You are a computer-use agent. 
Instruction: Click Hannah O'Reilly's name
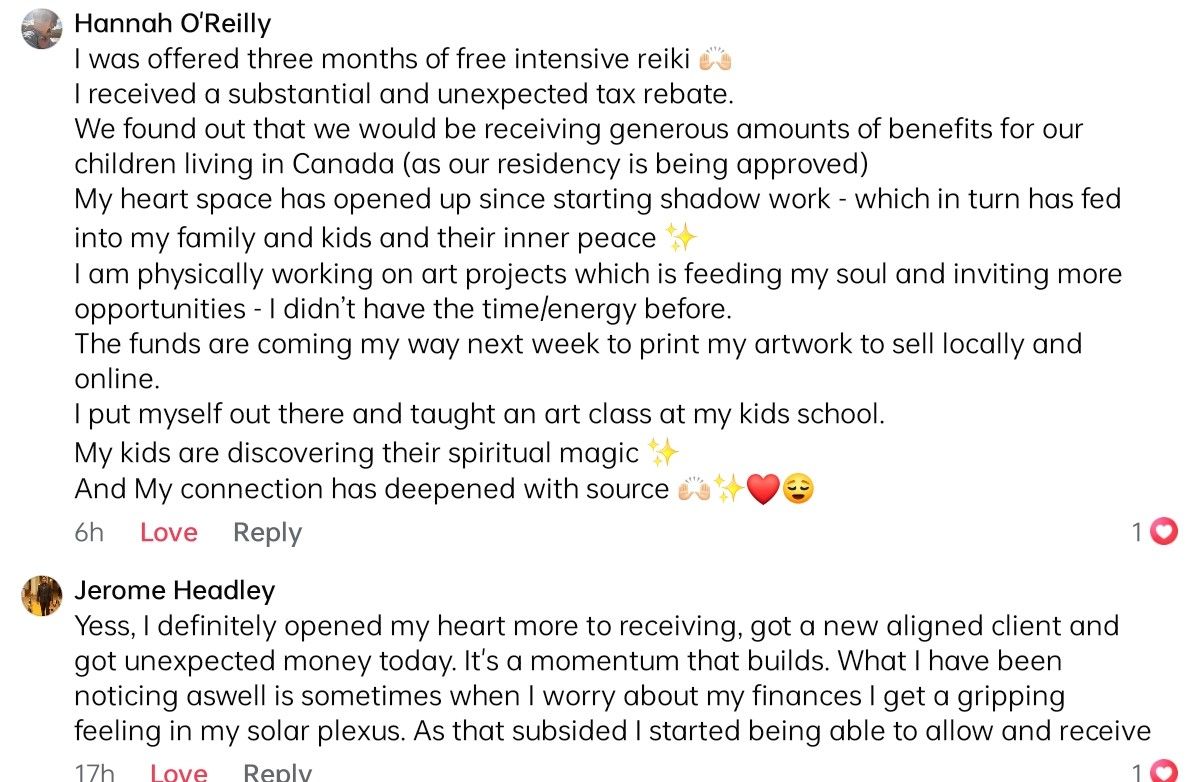(172, 23)
